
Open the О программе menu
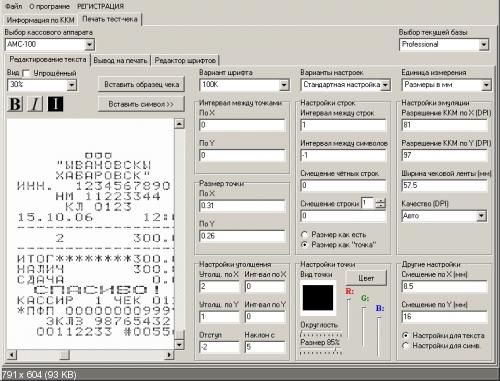49,6
